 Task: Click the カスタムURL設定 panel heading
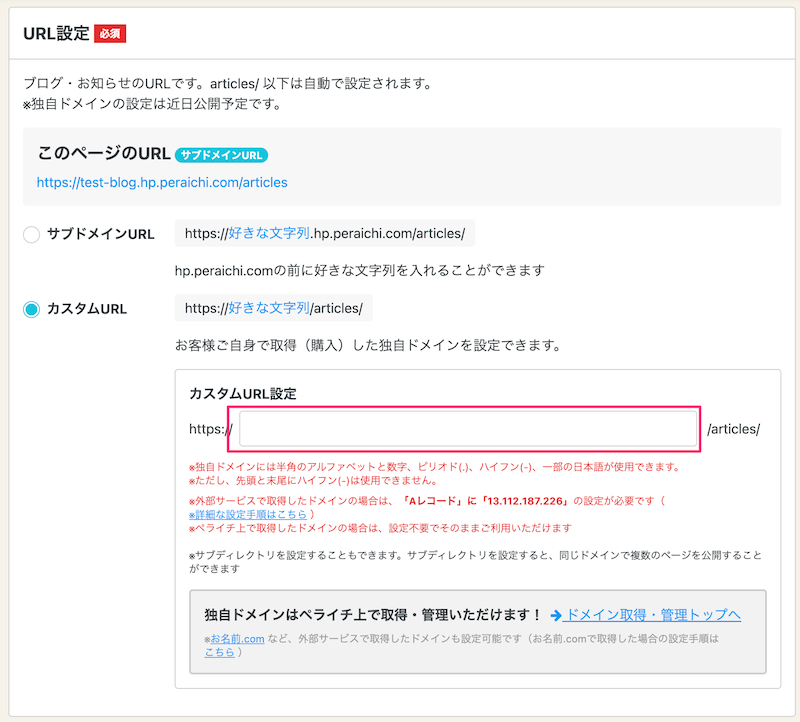click(242, 394)
